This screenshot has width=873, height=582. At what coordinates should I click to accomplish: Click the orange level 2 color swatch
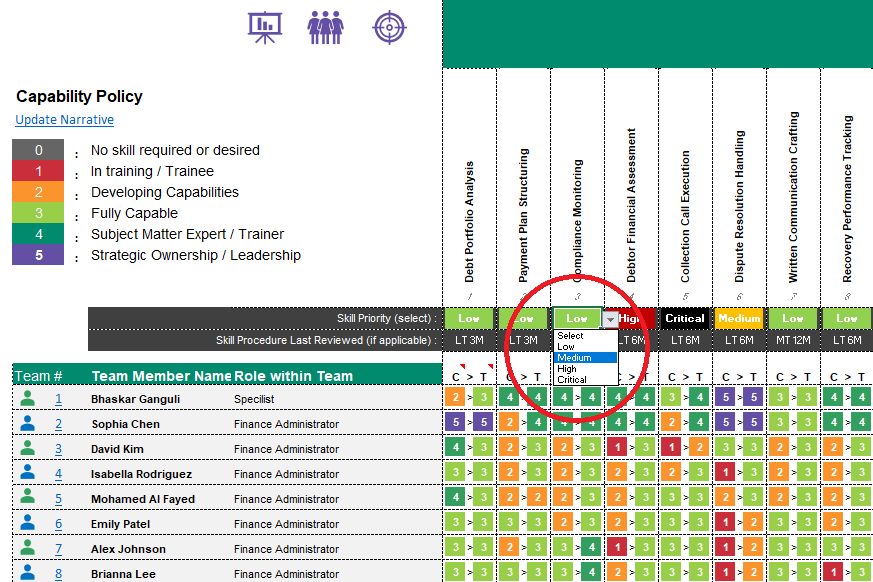(38, 192)
